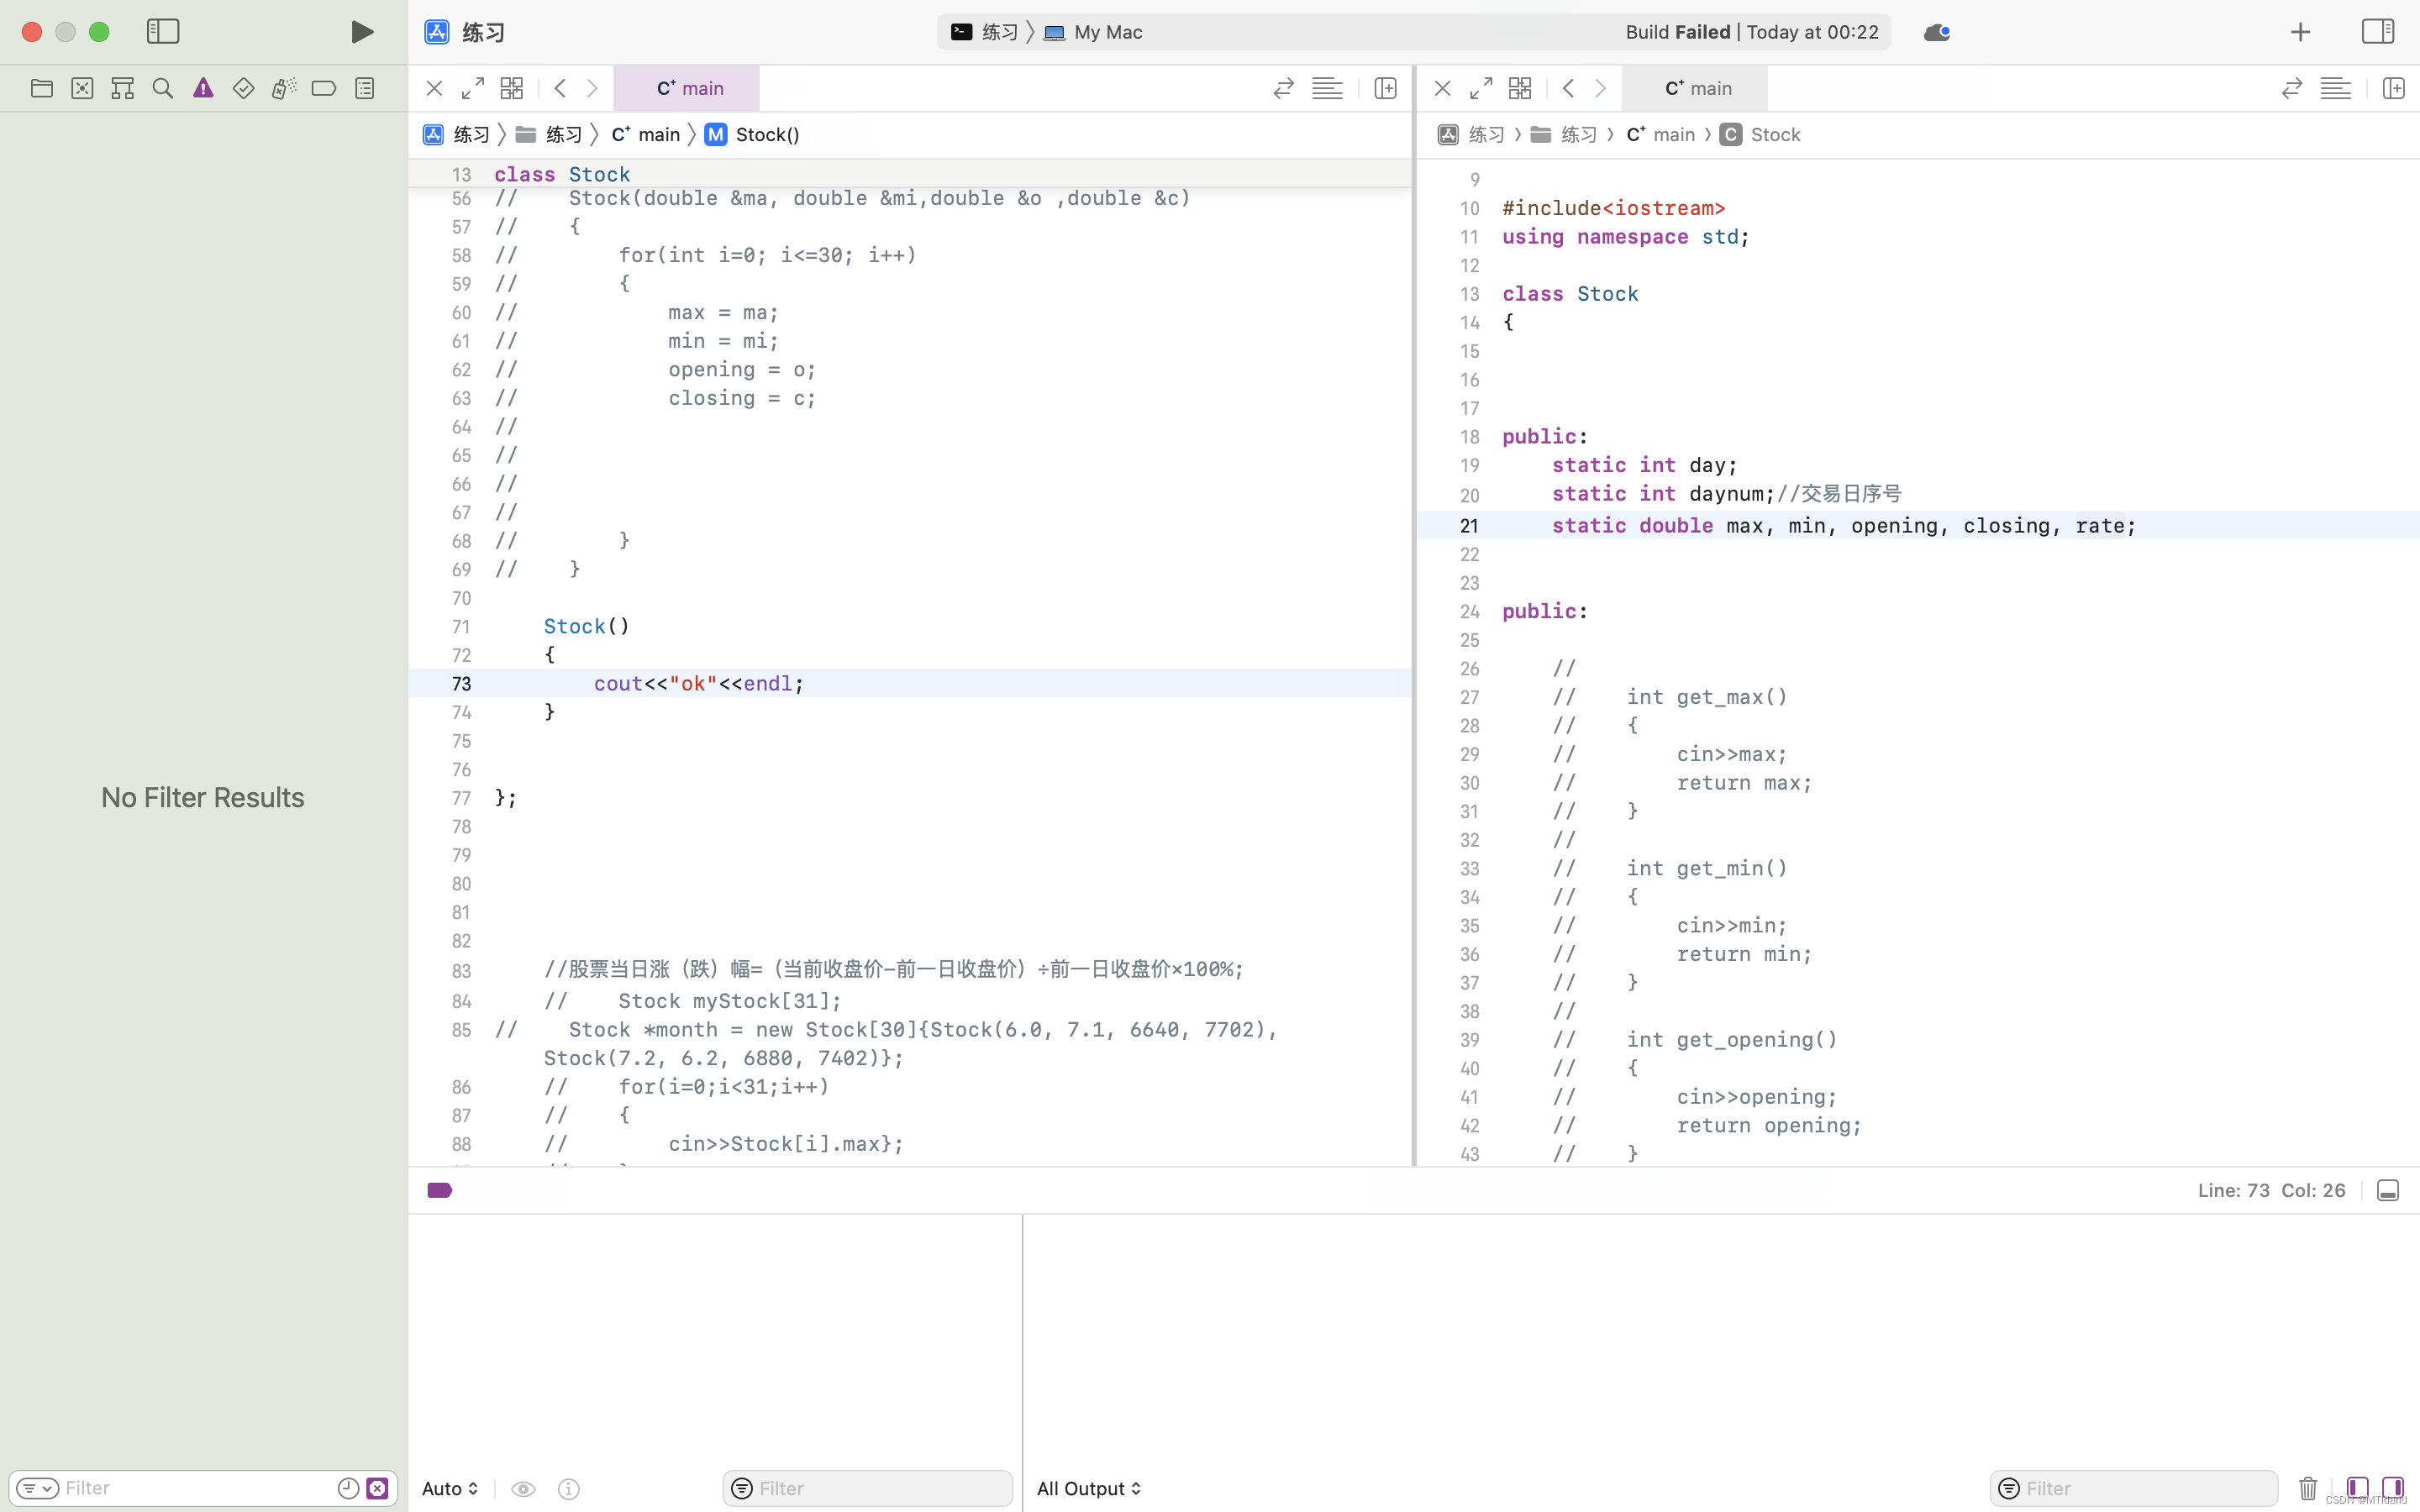Viewport: 2420px width, 1512px height.
Task: Open the Debug navigator spray icon
Action: click(284, 88)
